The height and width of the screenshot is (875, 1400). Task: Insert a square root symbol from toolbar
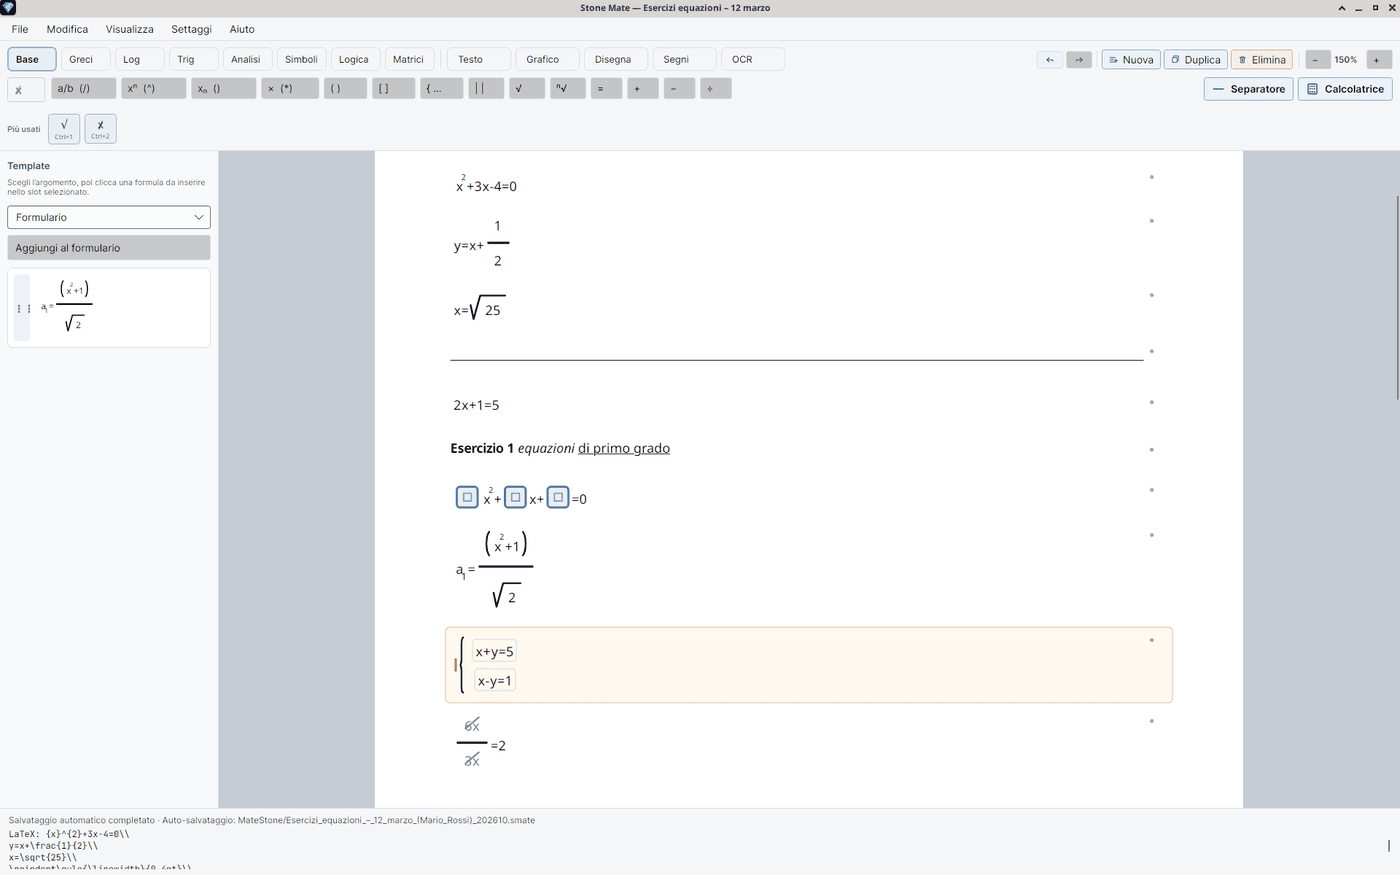[527, 88]
